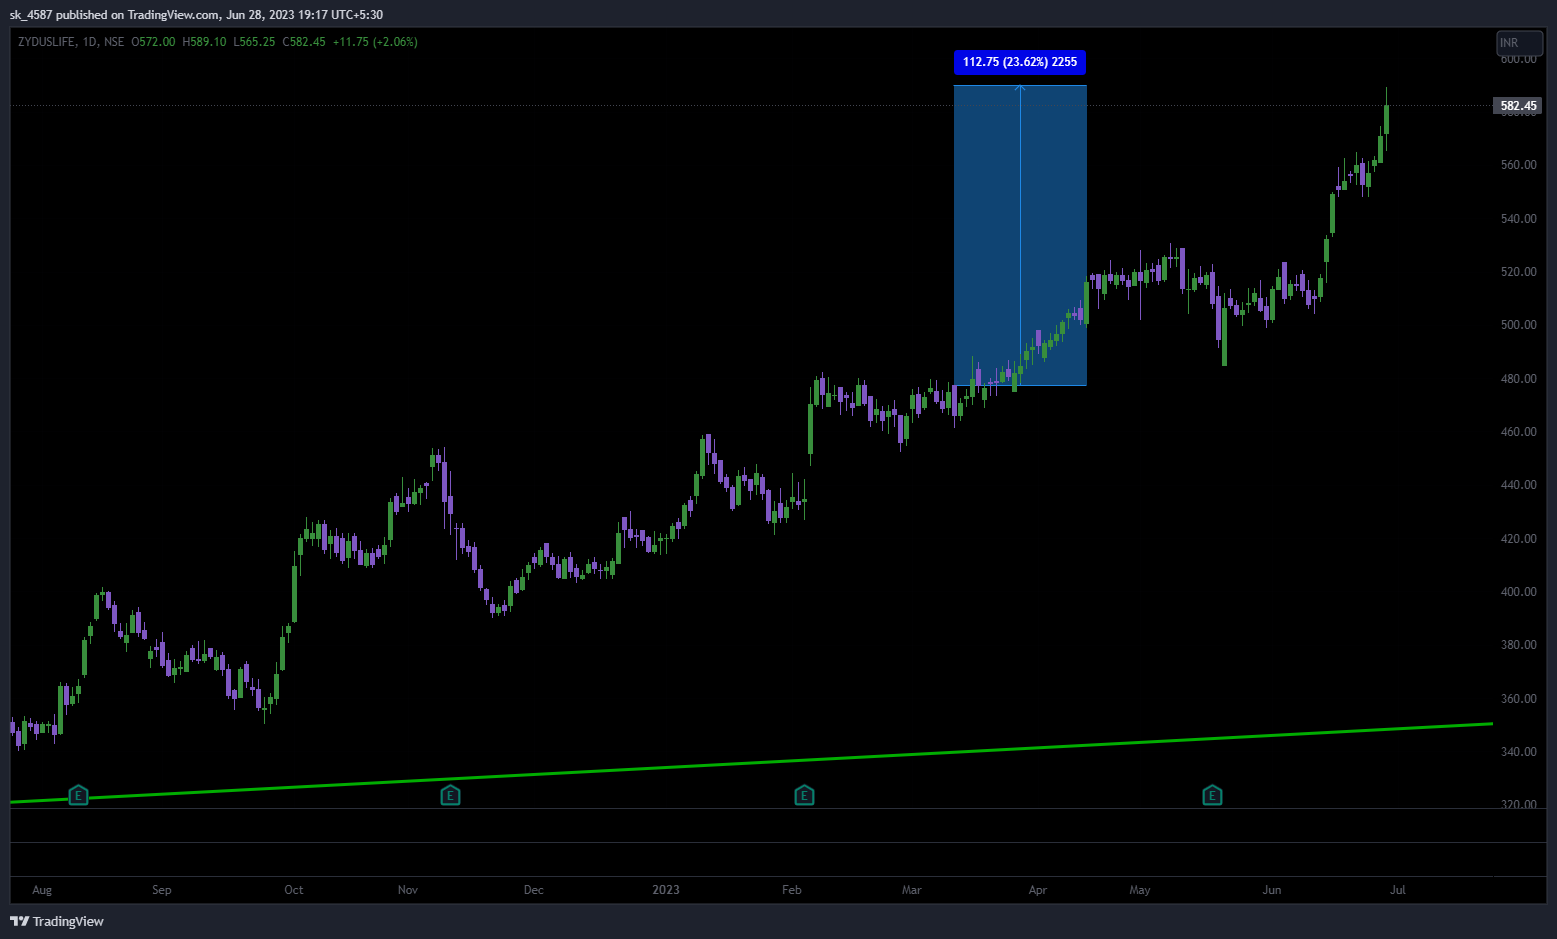The image size is (1557, 939).
Task: Click the Jul label on time axis
Action: click(x=1398, y=890)
